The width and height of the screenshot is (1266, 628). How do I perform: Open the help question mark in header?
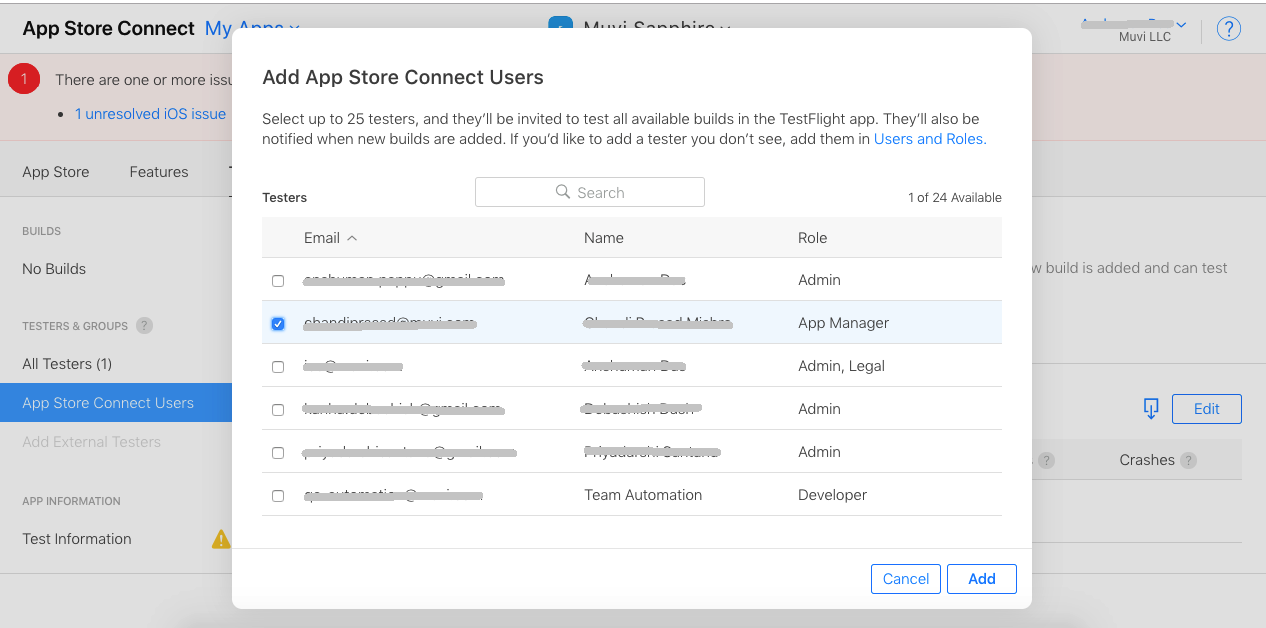click(x=1228, y=29)
